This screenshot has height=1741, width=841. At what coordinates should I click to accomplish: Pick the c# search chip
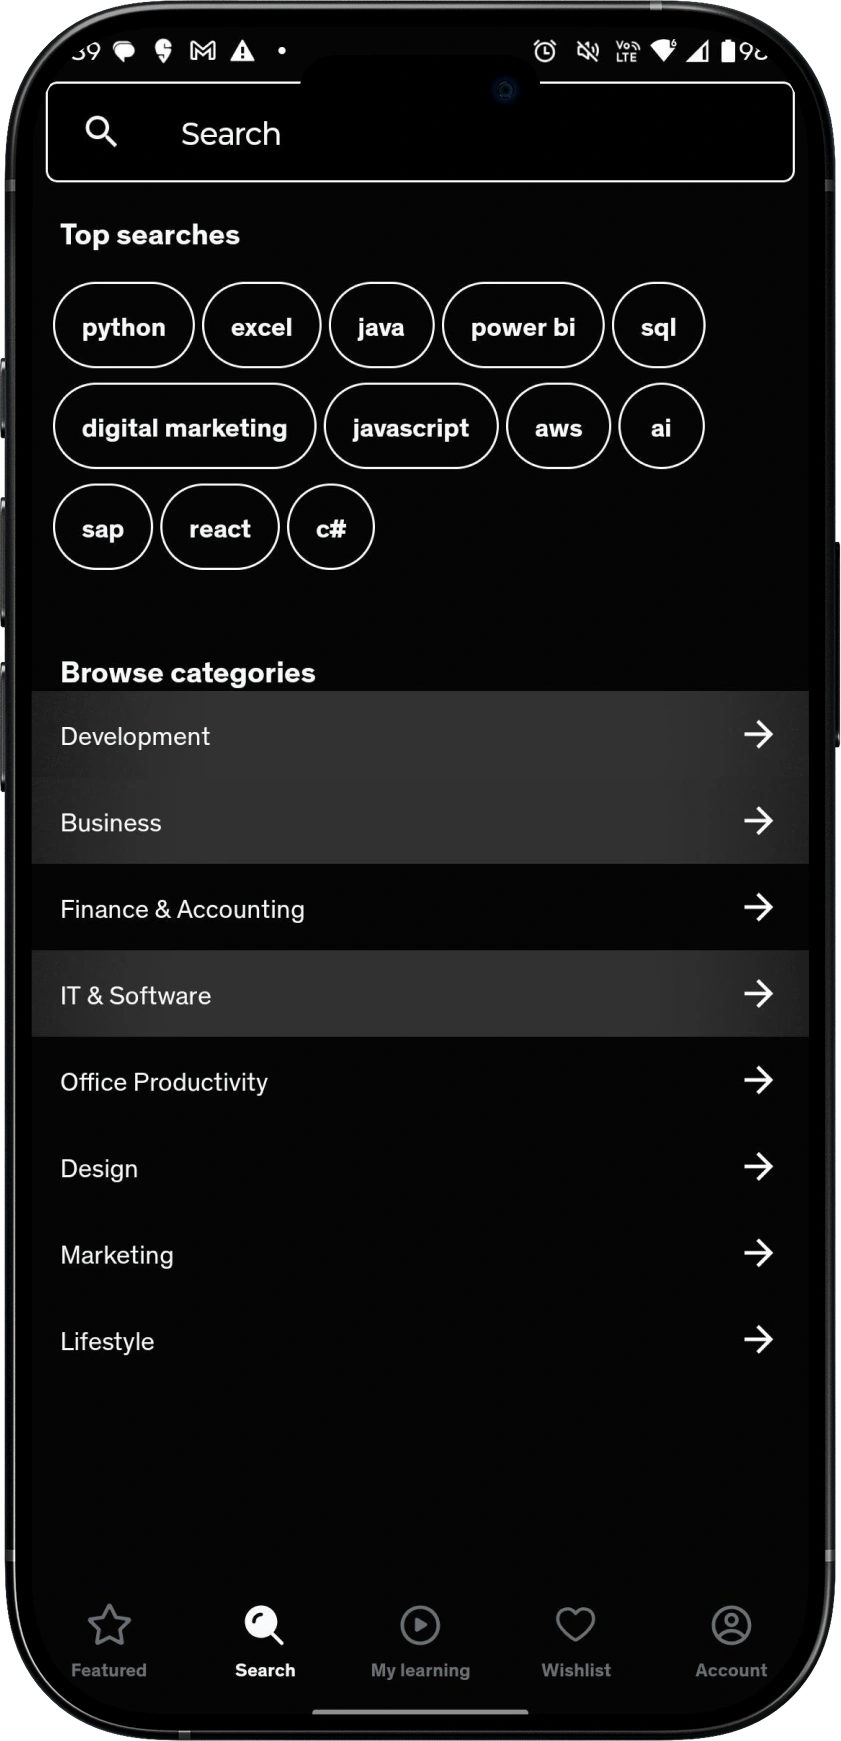pos(331,528)
